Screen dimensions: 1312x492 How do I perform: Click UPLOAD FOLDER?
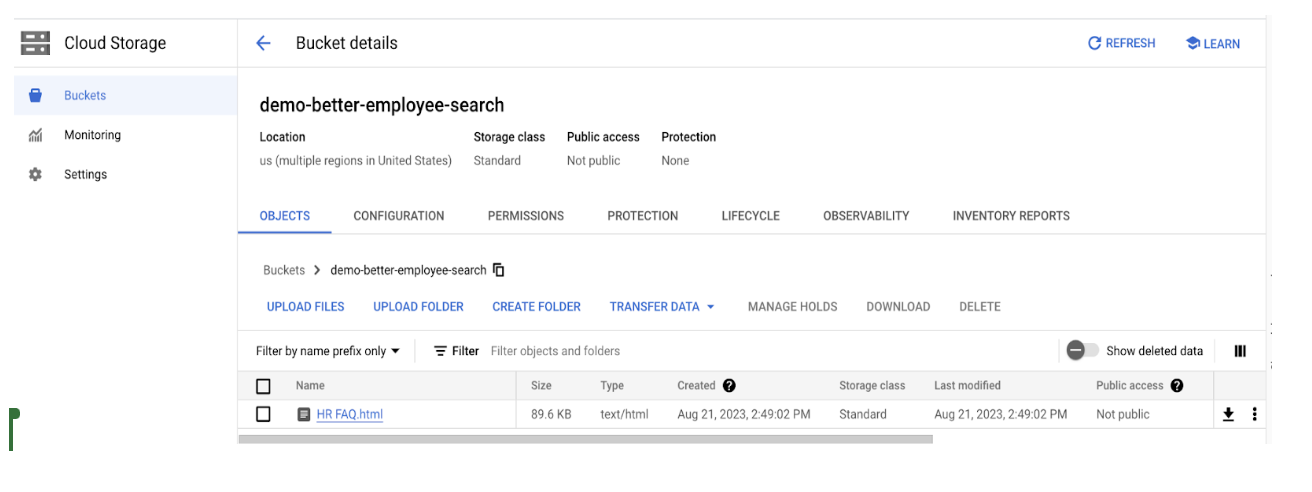click(419, 306)
